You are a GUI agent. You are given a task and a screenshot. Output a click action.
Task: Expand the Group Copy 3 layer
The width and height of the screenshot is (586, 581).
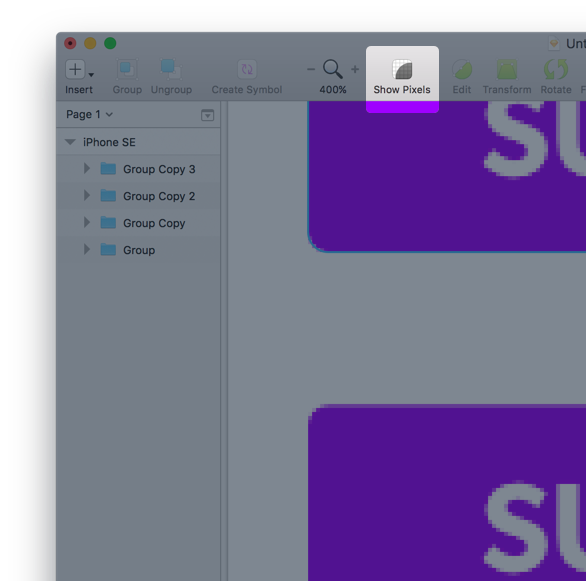87,169
